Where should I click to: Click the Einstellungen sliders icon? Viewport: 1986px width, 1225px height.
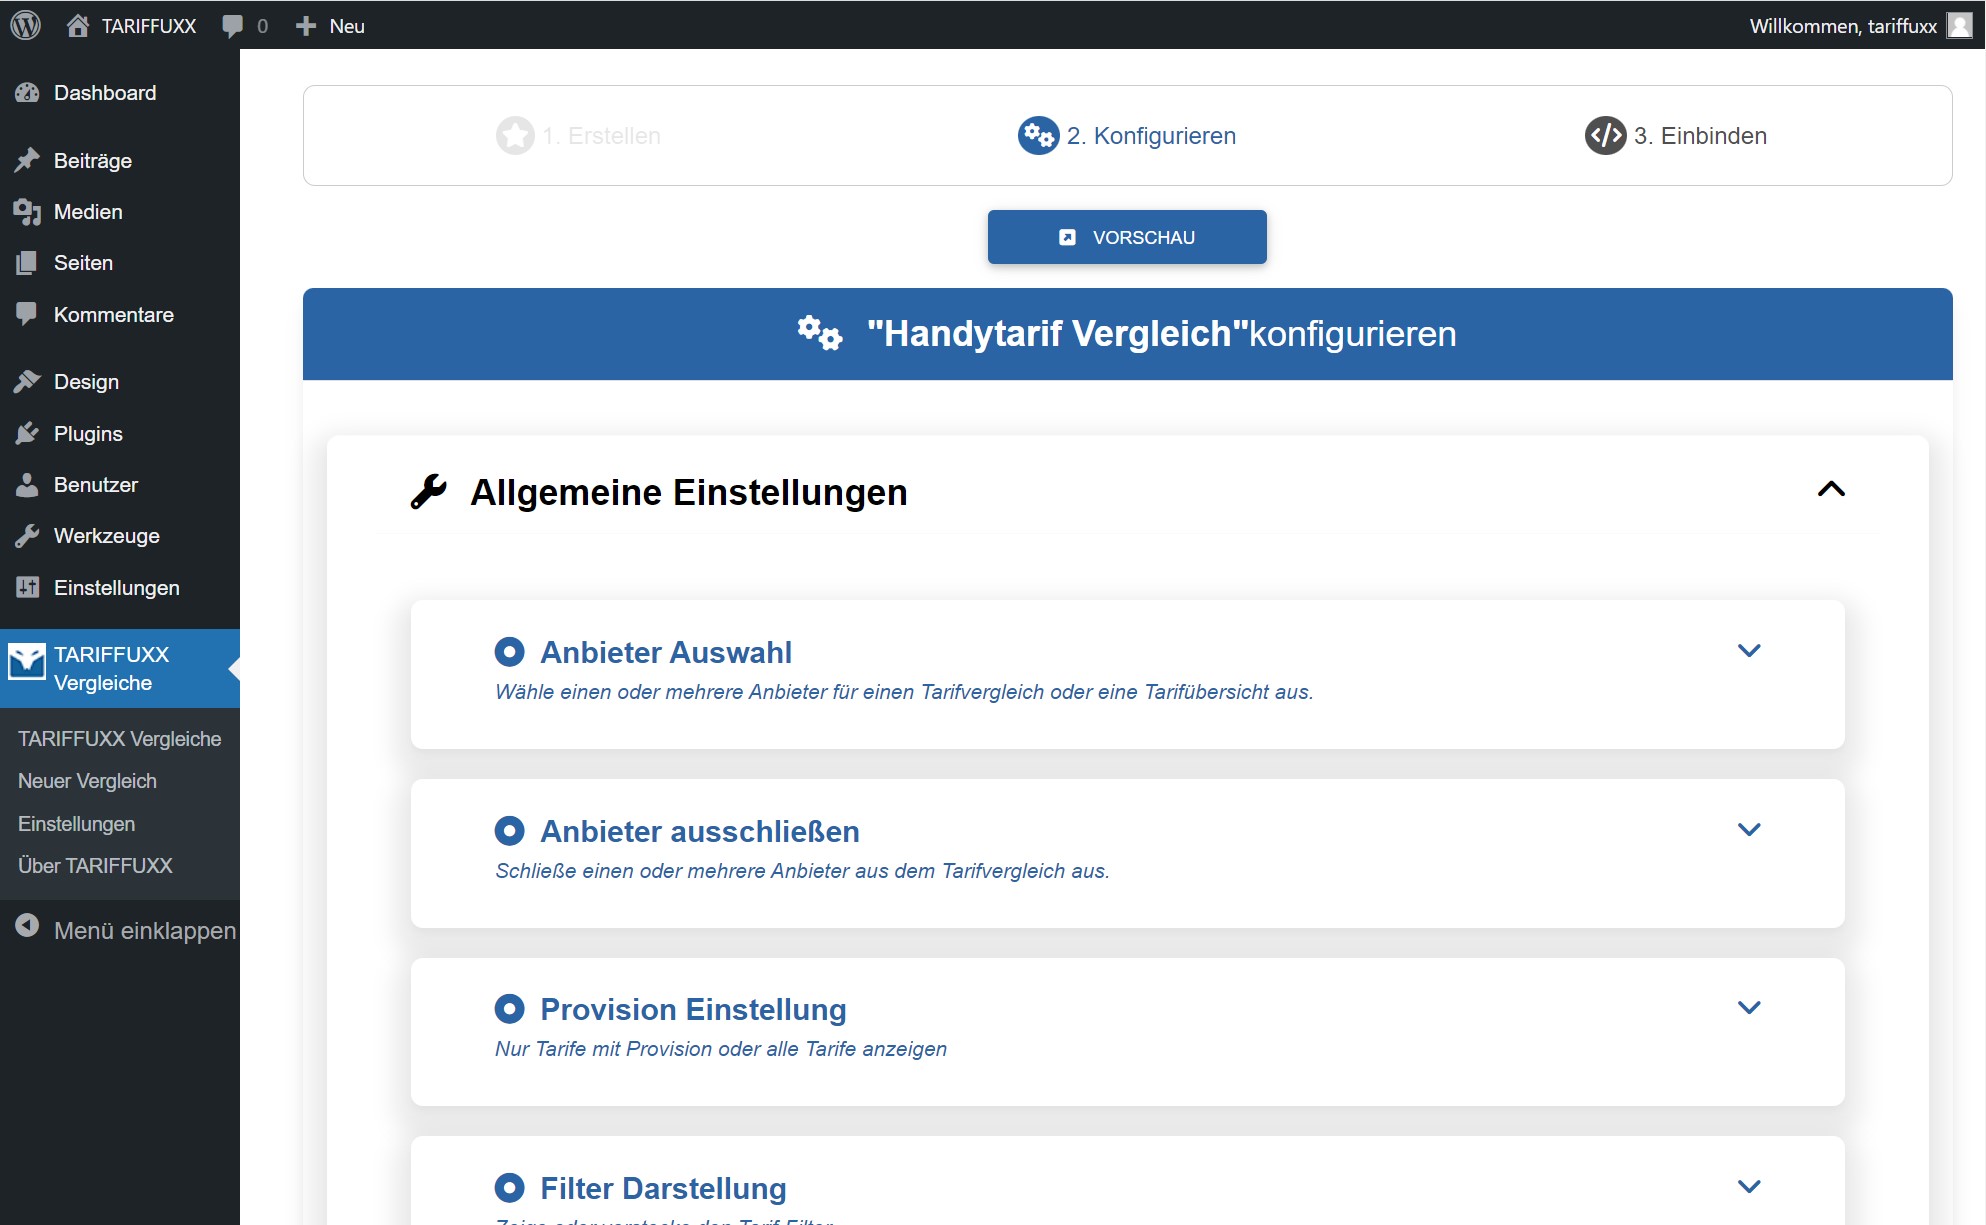[27, 588]
